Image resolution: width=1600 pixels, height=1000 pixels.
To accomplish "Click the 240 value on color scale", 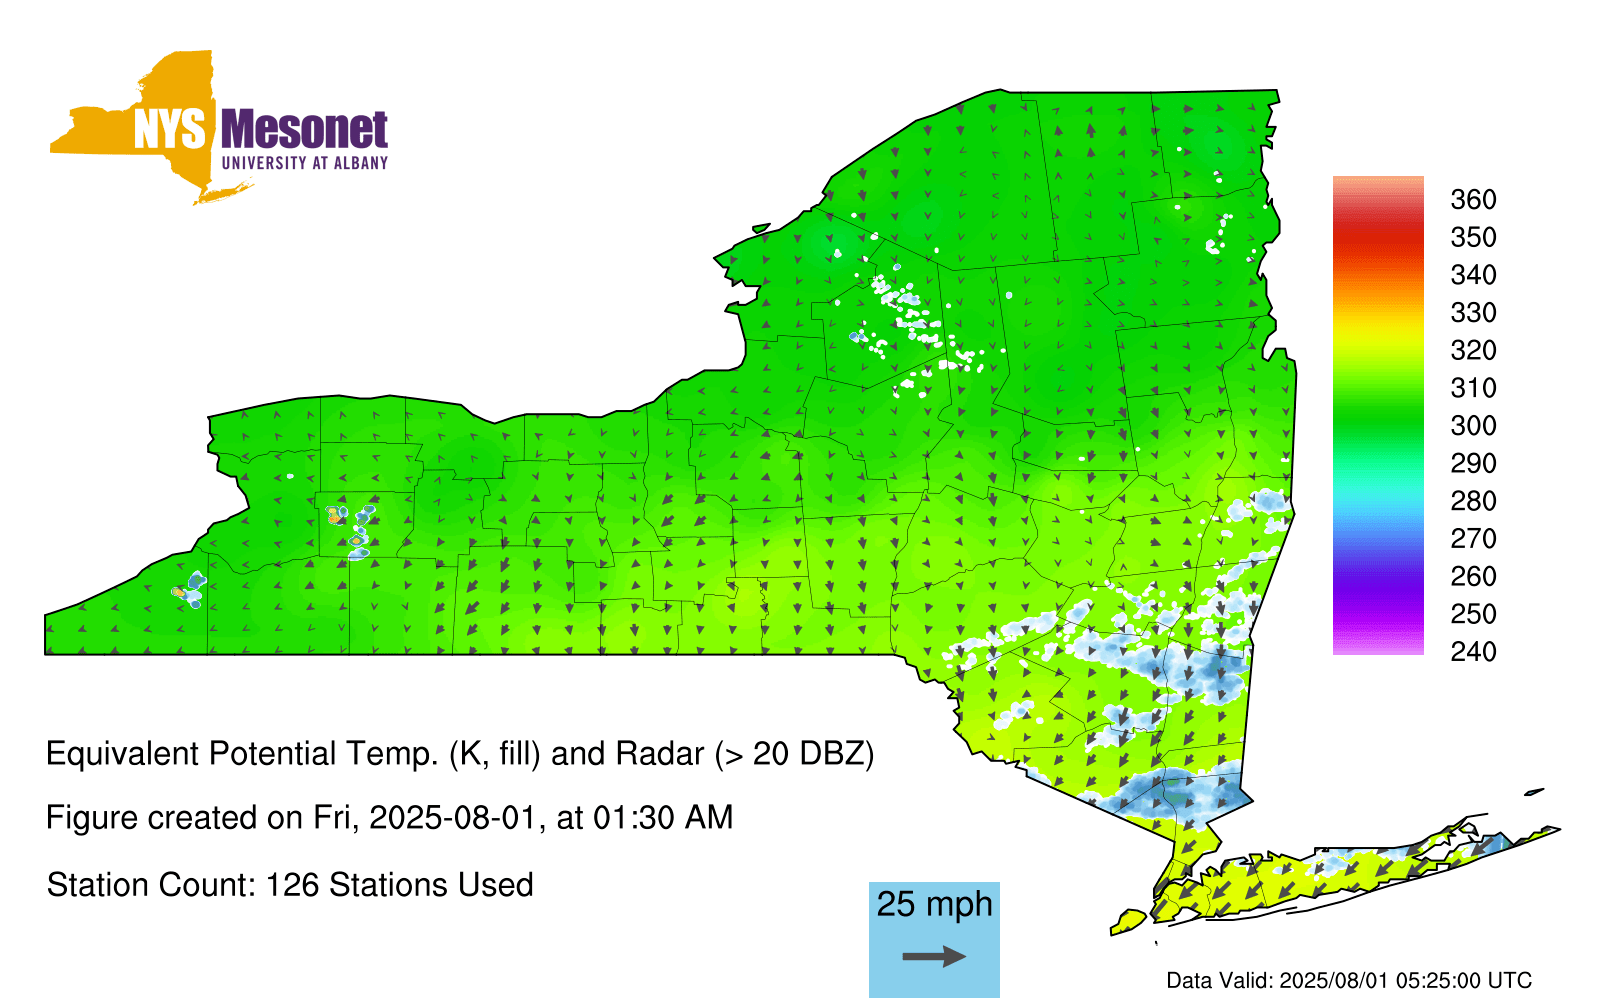I will (1473, 652).
